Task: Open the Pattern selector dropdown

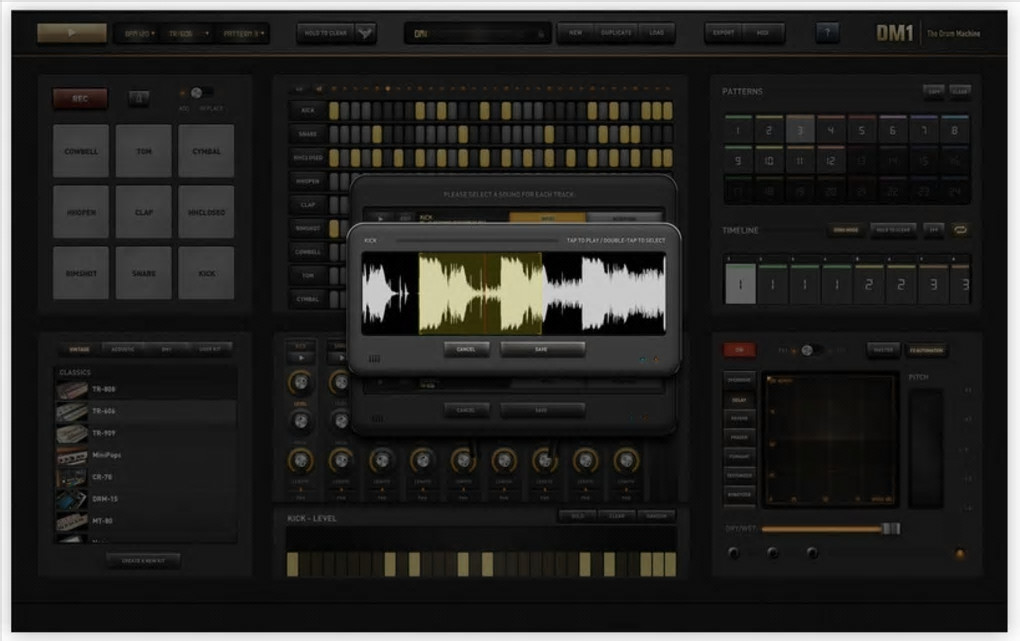Action: (243, 33)
